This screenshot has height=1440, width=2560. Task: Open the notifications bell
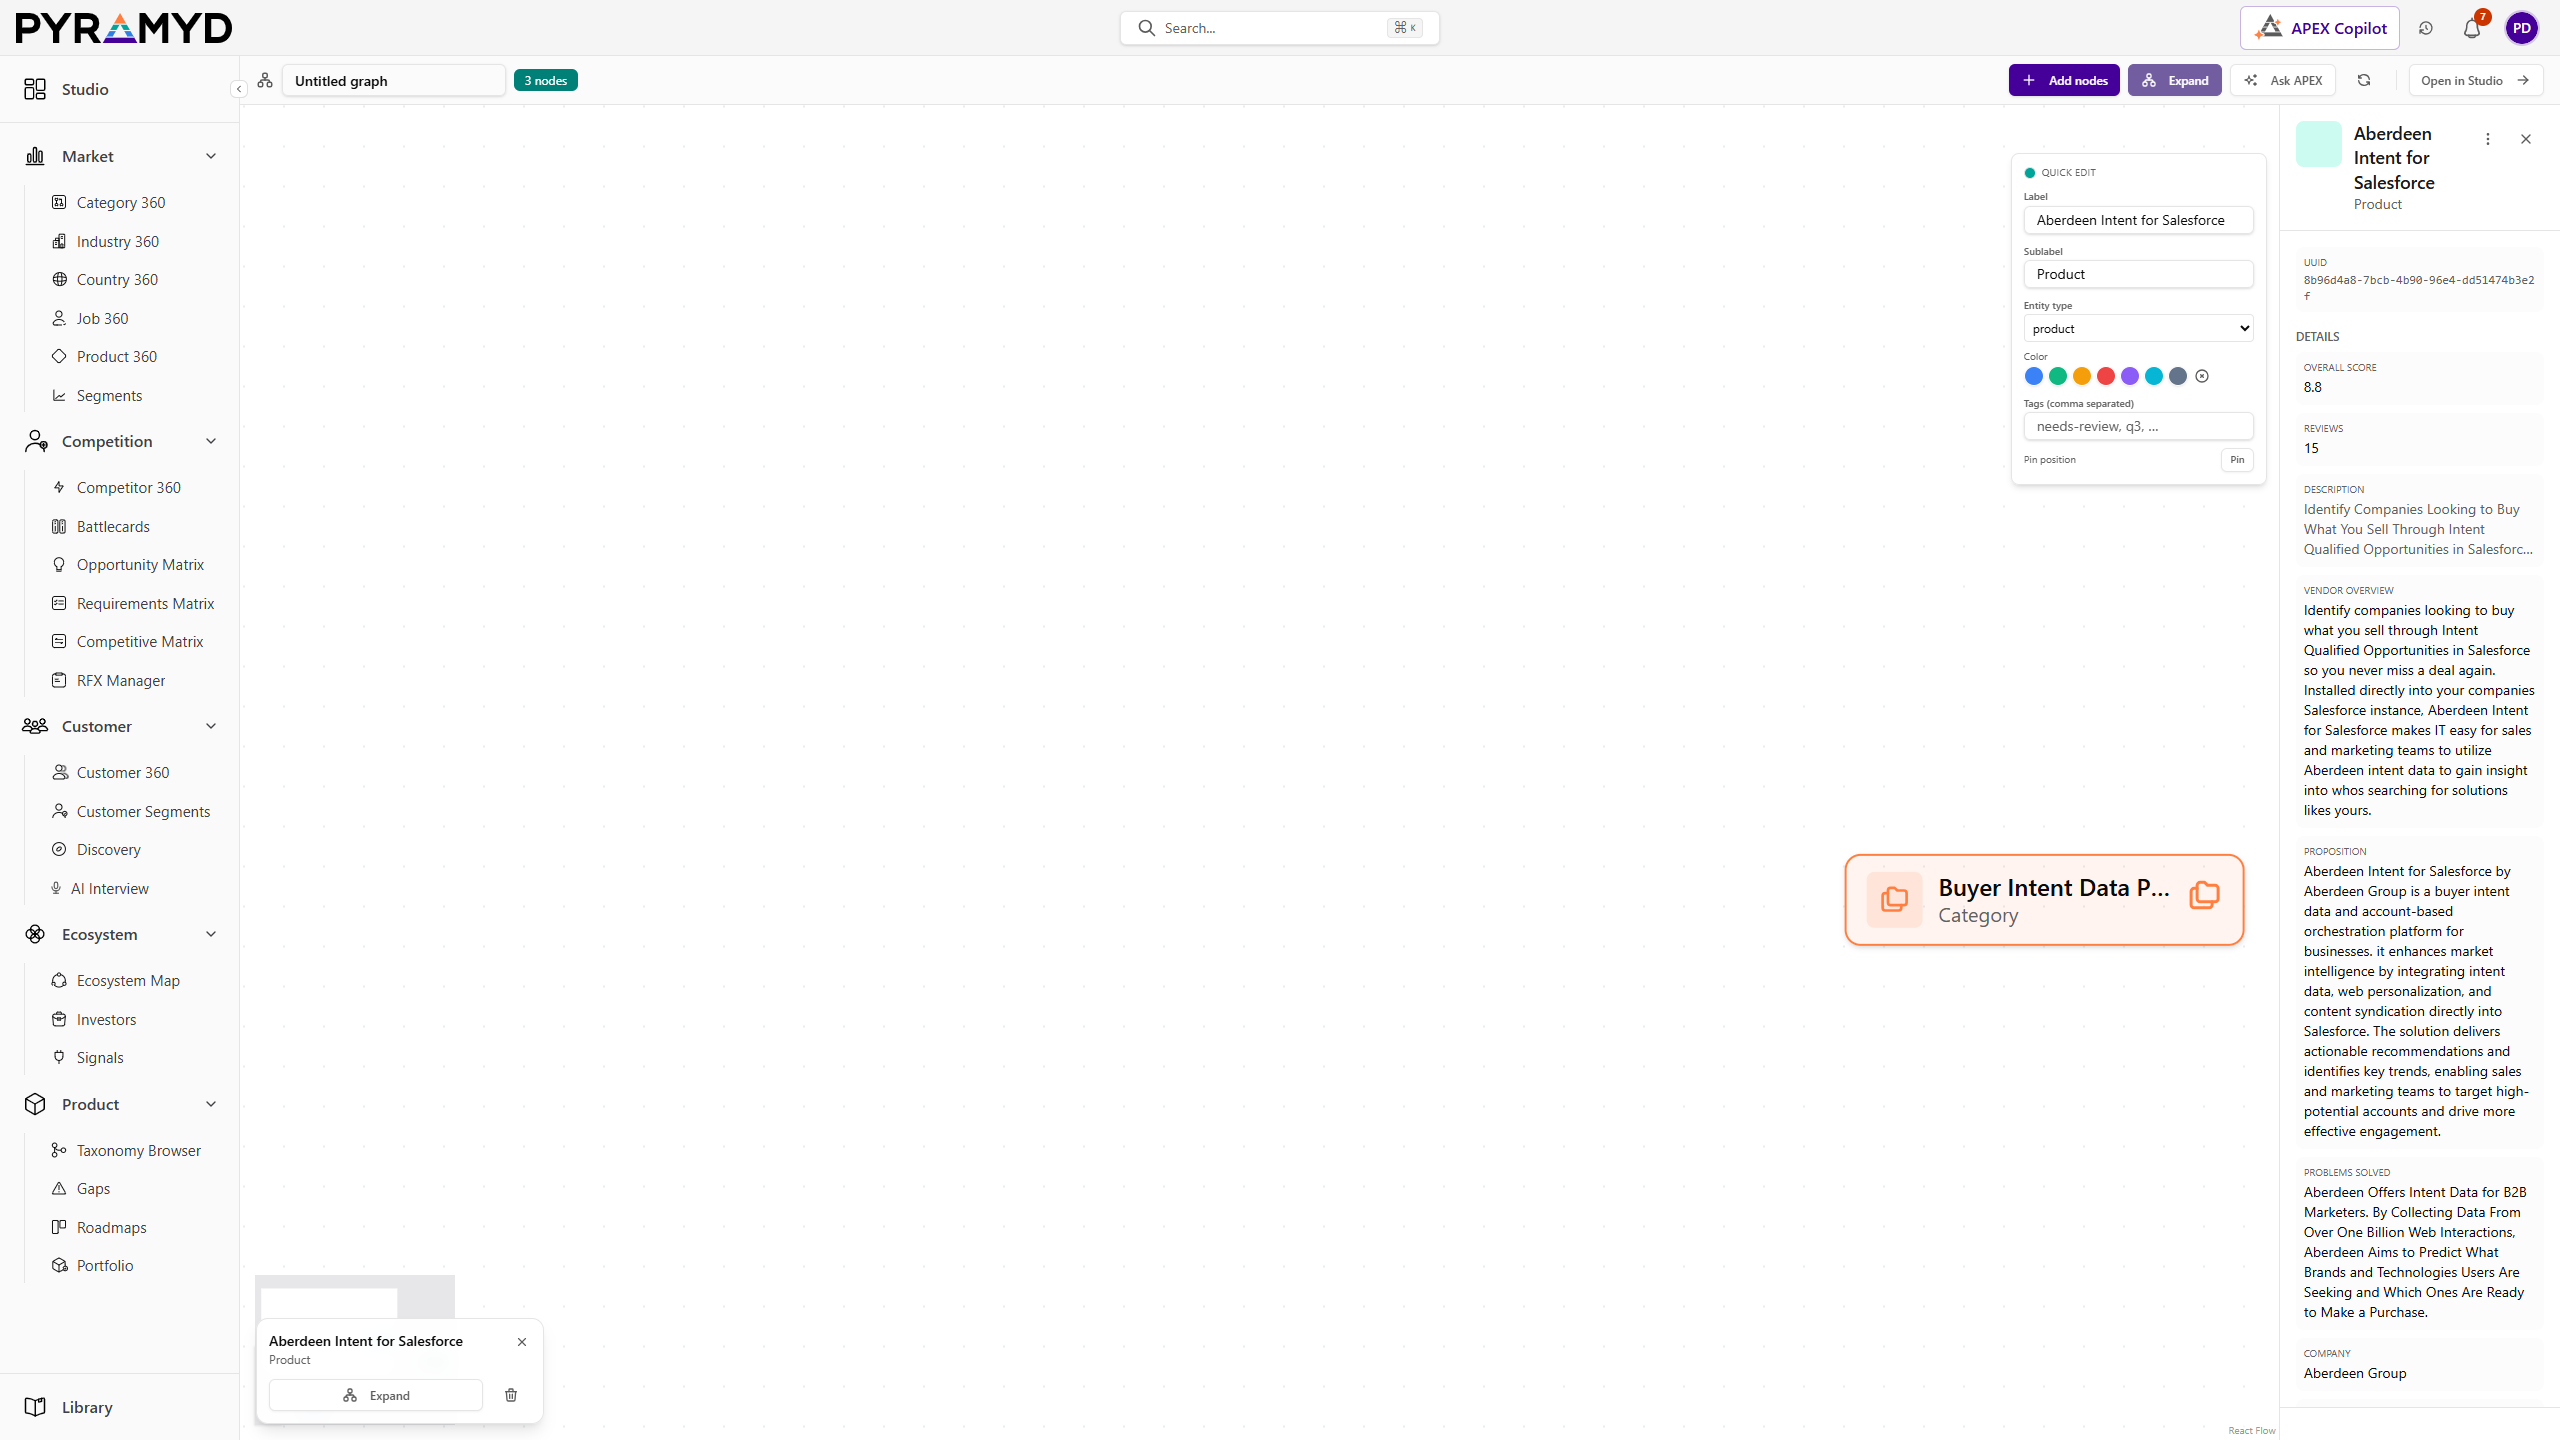click(x=2472, y=28)
